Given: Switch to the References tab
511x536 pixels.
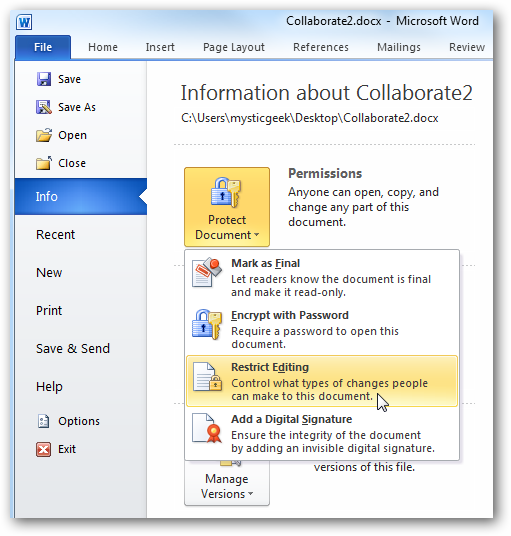Looking at the screenshot, I should (x=321, y=47).
